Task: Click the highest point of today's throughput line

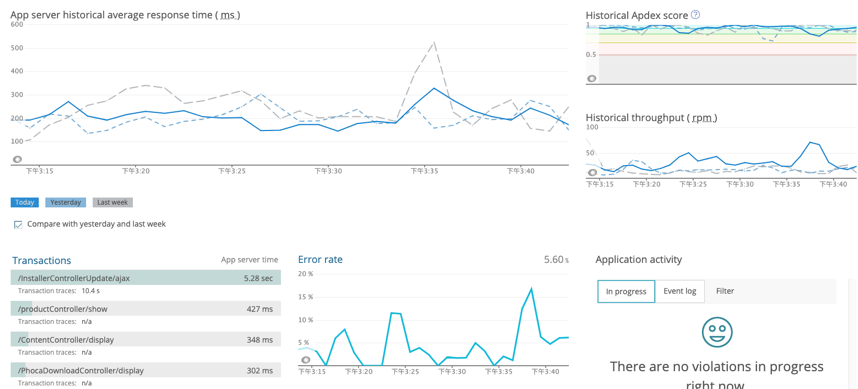Action: [809, 142]
